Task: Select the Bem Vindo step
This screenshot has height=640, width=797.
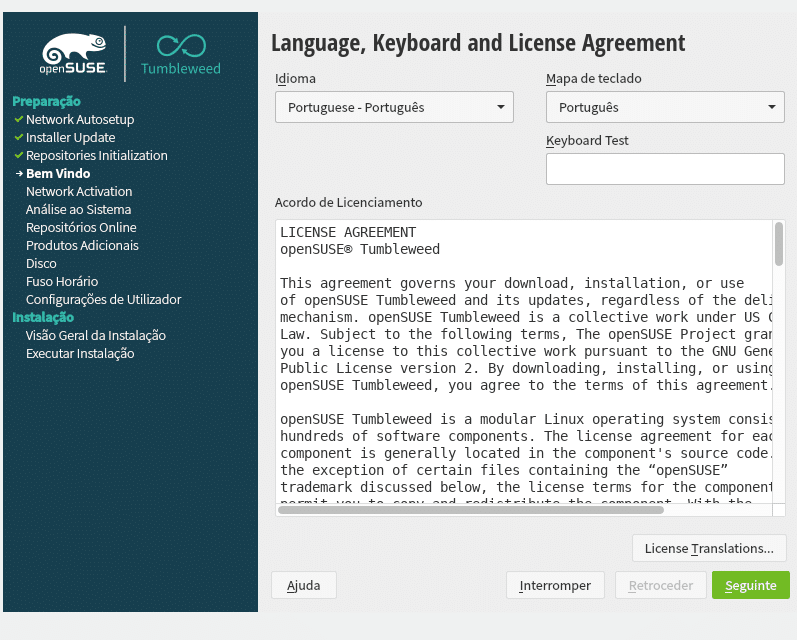Action: pos(58,173)
